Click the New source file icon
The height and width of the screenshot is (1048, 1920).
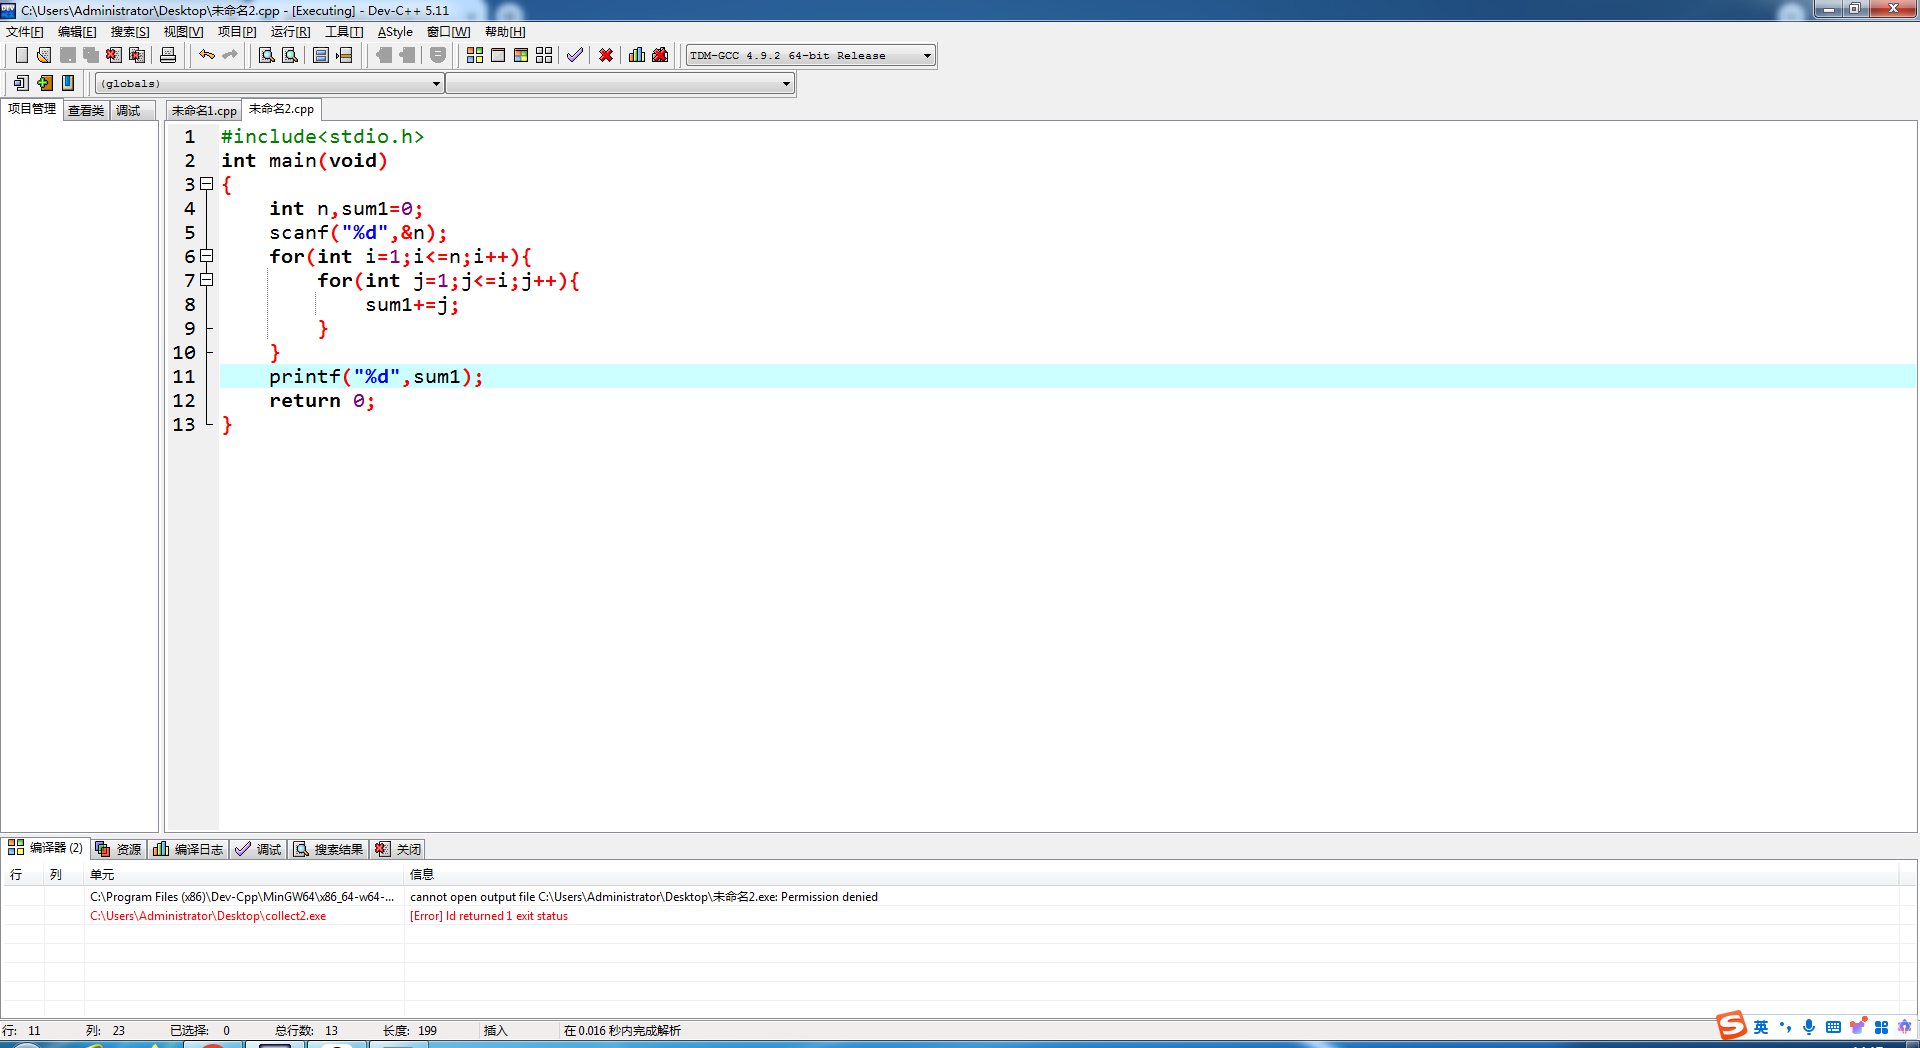(21, 55)
